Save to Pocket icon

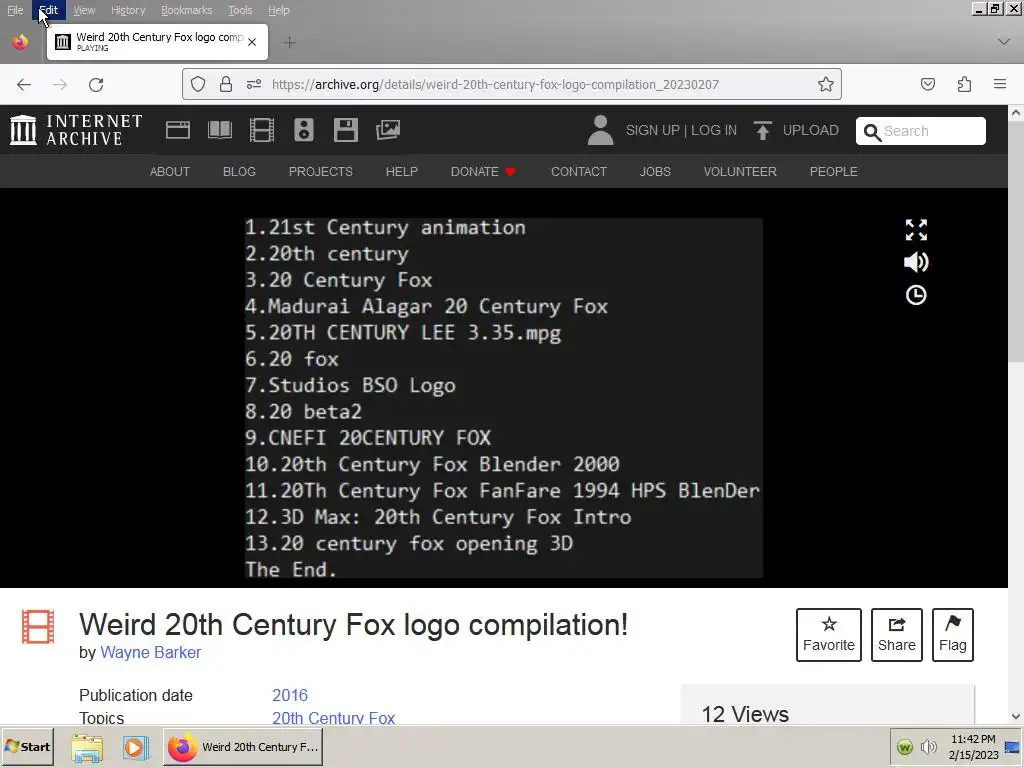tap(928, 84)
